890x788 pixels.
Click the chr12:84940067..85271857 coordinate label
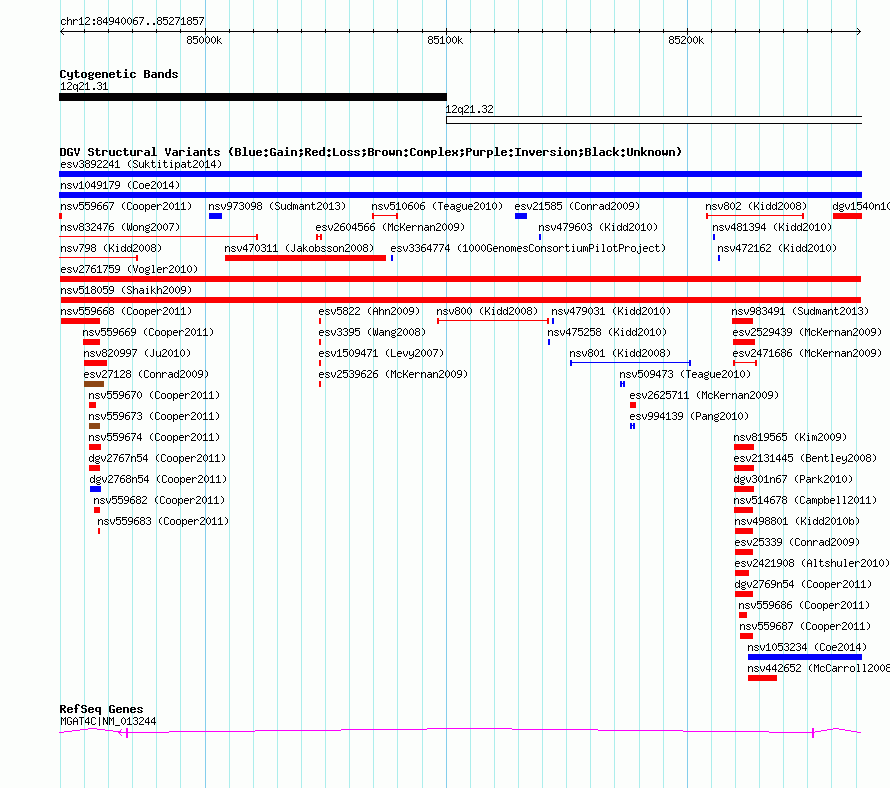tap(132, 21)
